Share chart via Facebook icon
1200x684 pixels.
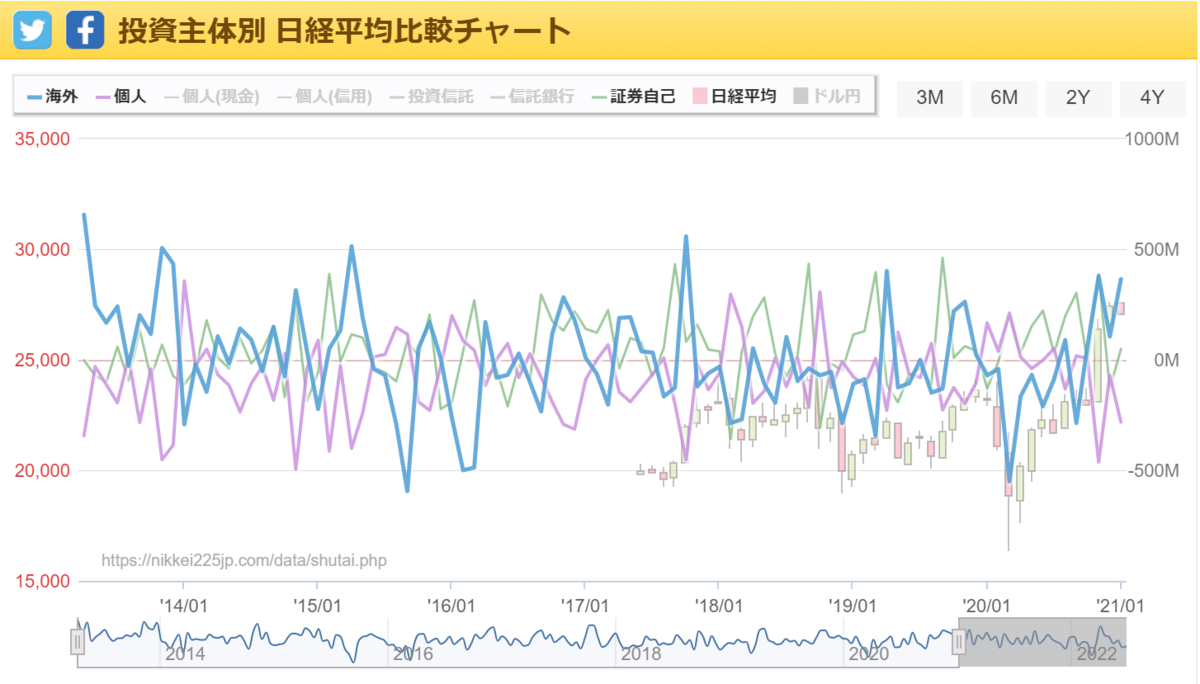(85, 31)
